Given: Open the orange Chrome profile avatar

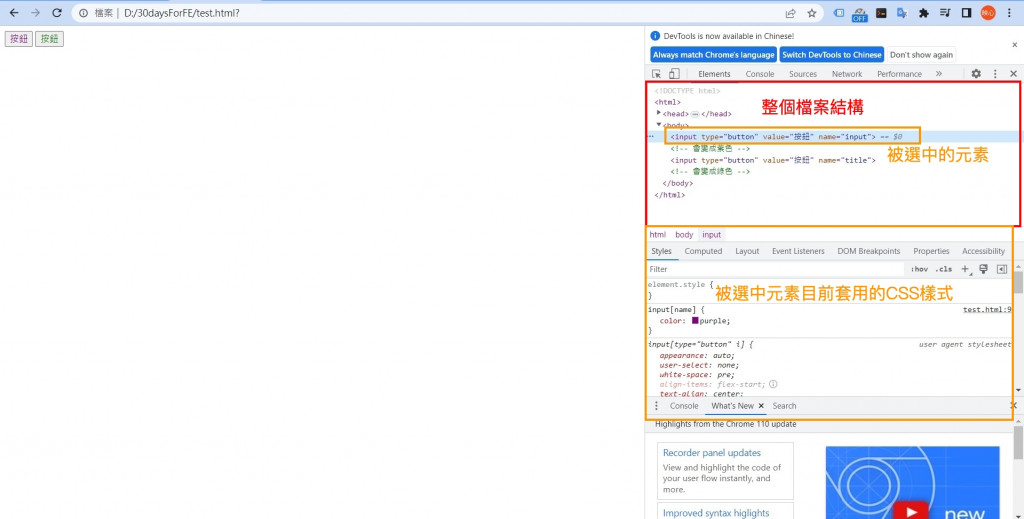Looking at the screenshot, I should 988,13.
